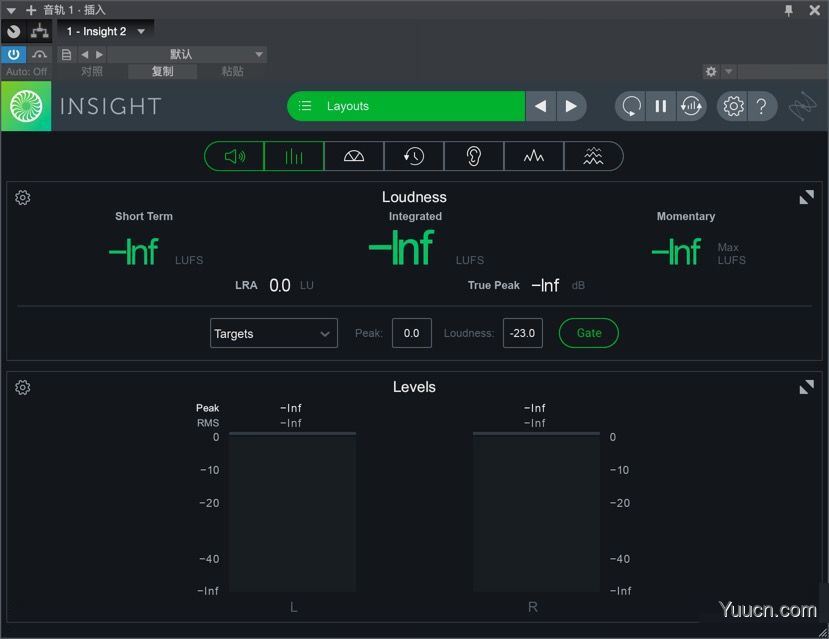This screenshot has height=639, width=829.
Task: Click the 复制 copy button
Action: pos(162,71)
